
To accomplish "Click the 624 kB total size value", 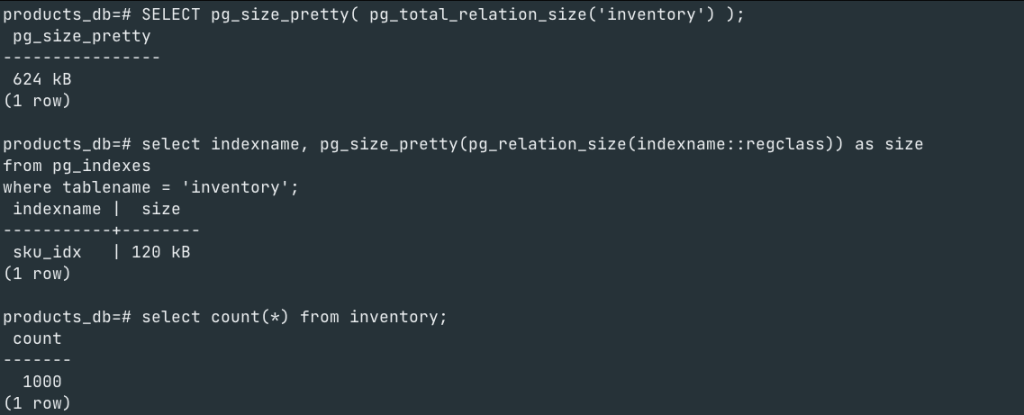I will pyautogui.click(x=42, y=79).
